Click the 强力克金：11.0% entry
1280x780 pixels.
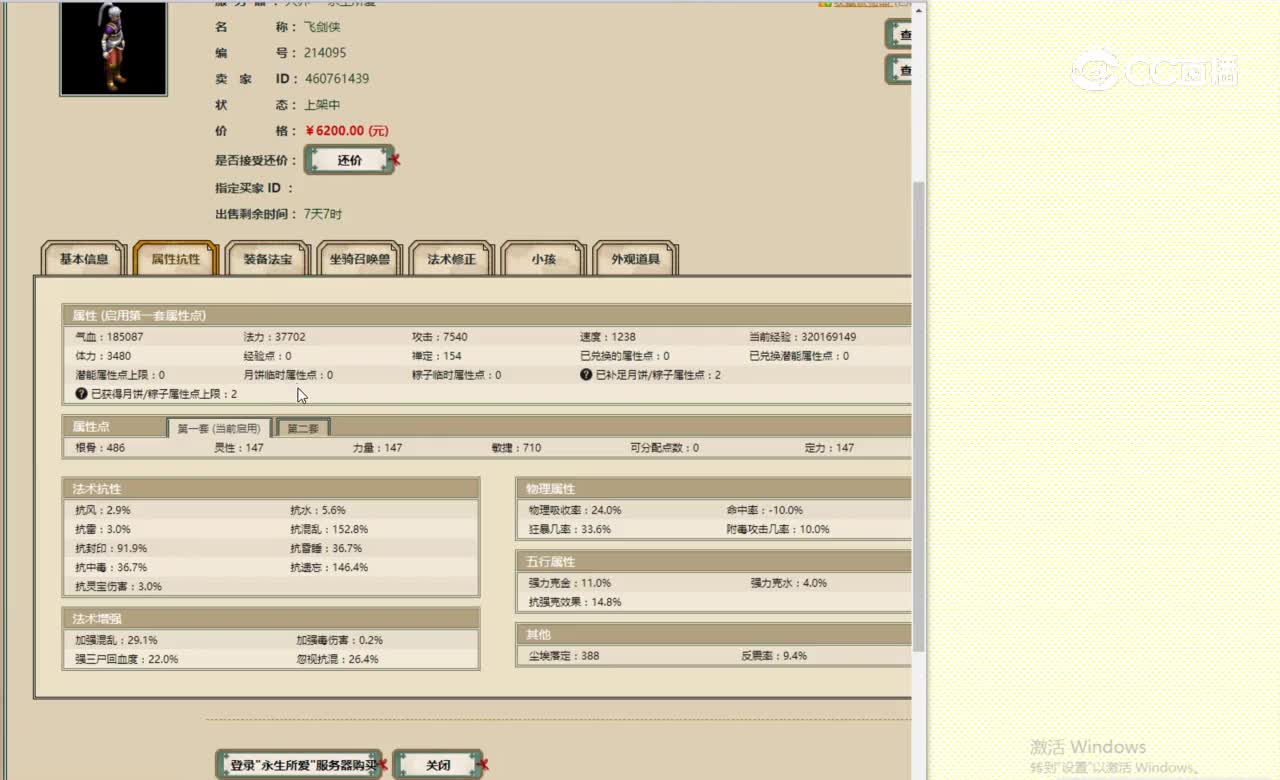[570, 583]
